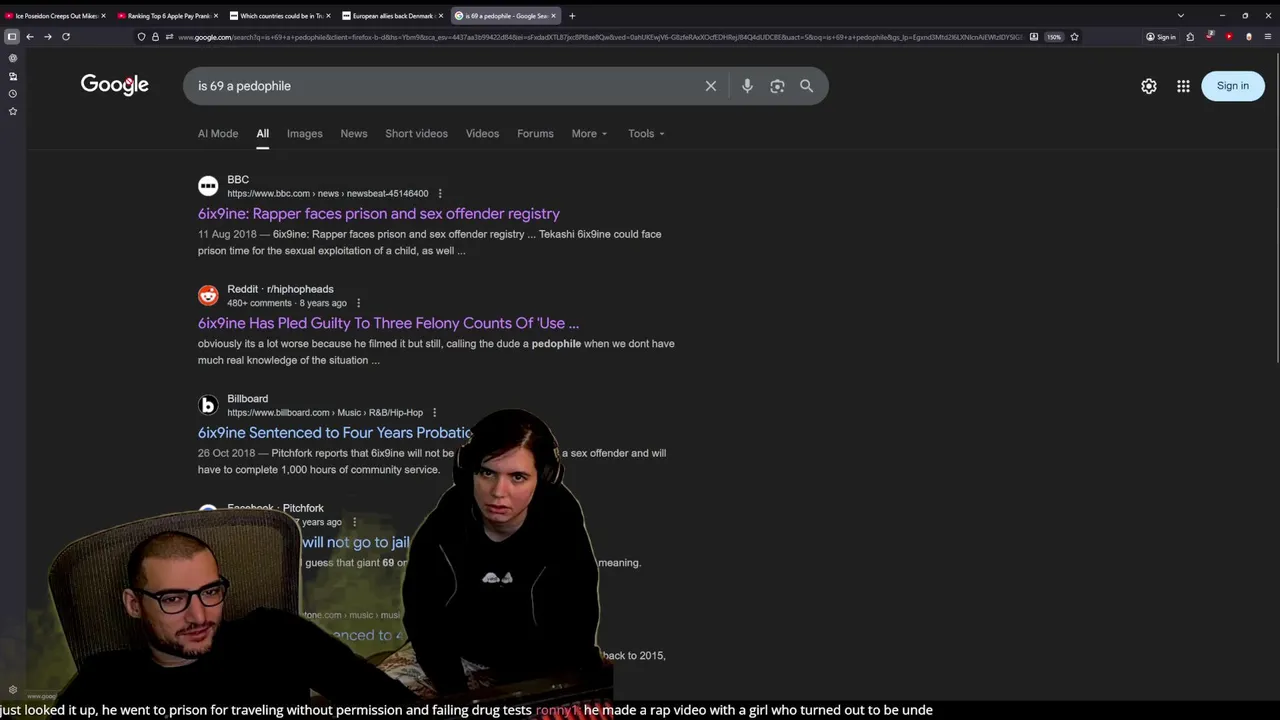Viewport: 1280px width, 720px height.
Task: Close the European allies back Denmark tab
Action: point(440,16)
